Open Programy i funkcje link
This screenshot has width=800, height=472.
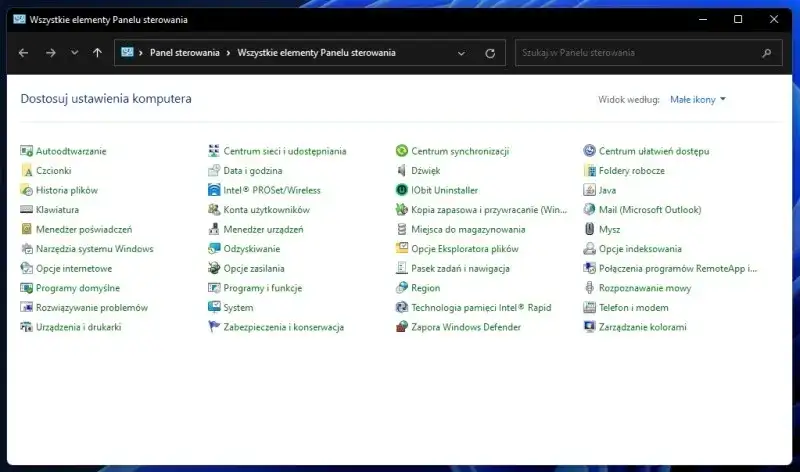pos(263,288)
